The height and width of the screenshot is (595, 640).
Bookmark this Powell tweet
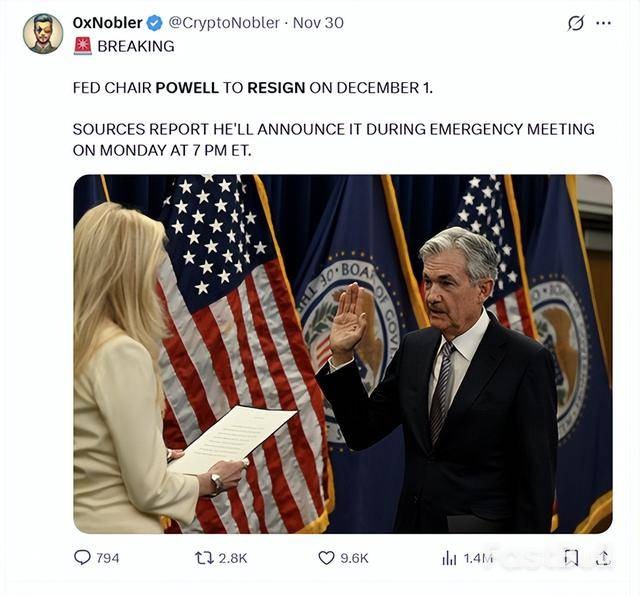point(570,557)
